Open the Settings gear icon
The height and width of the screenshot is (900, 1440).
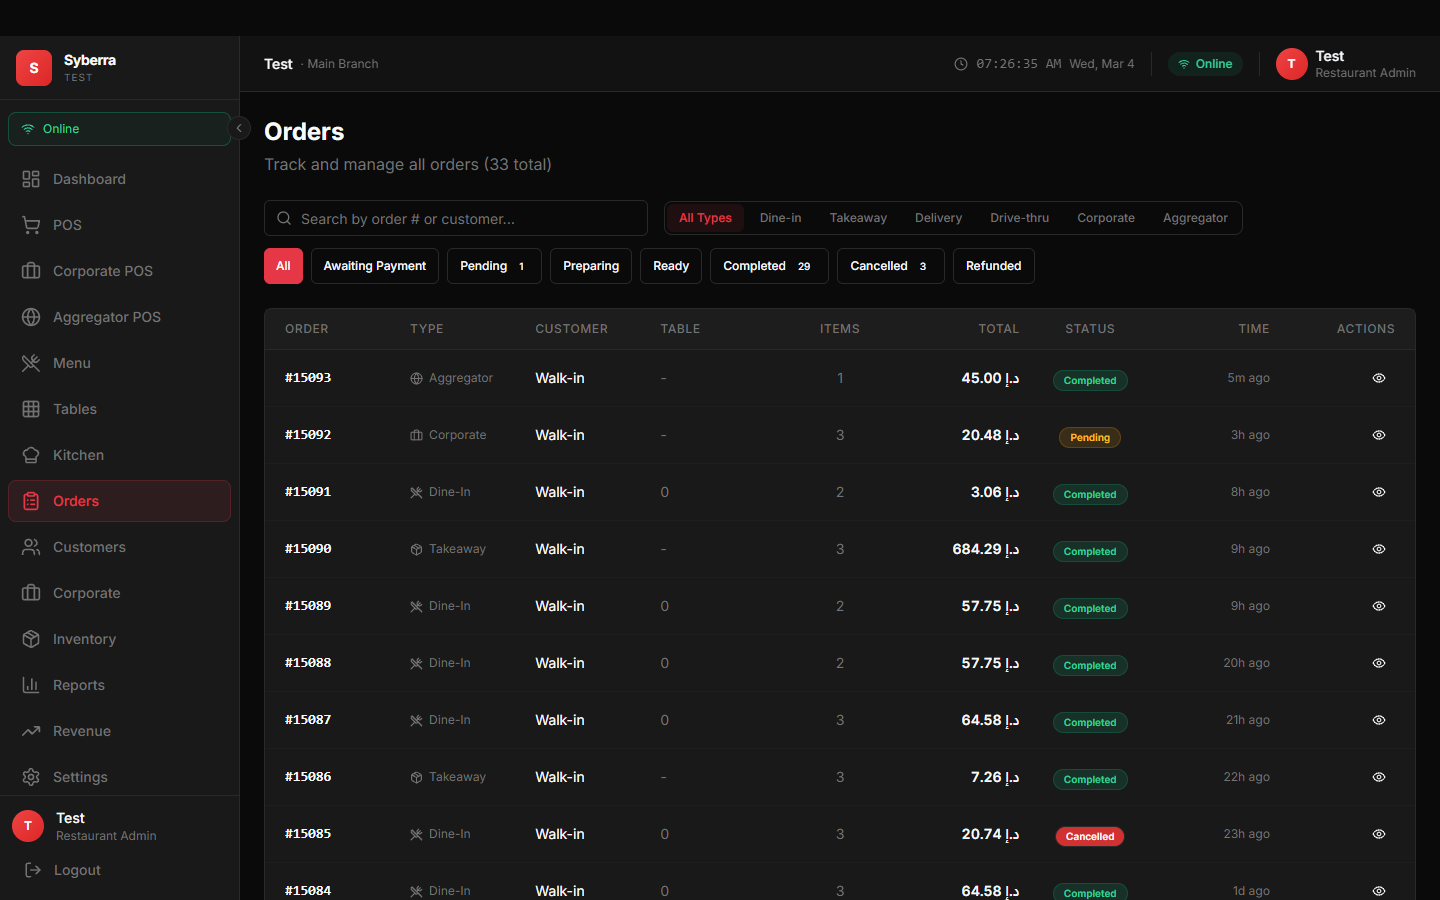(x=31, y=777)
